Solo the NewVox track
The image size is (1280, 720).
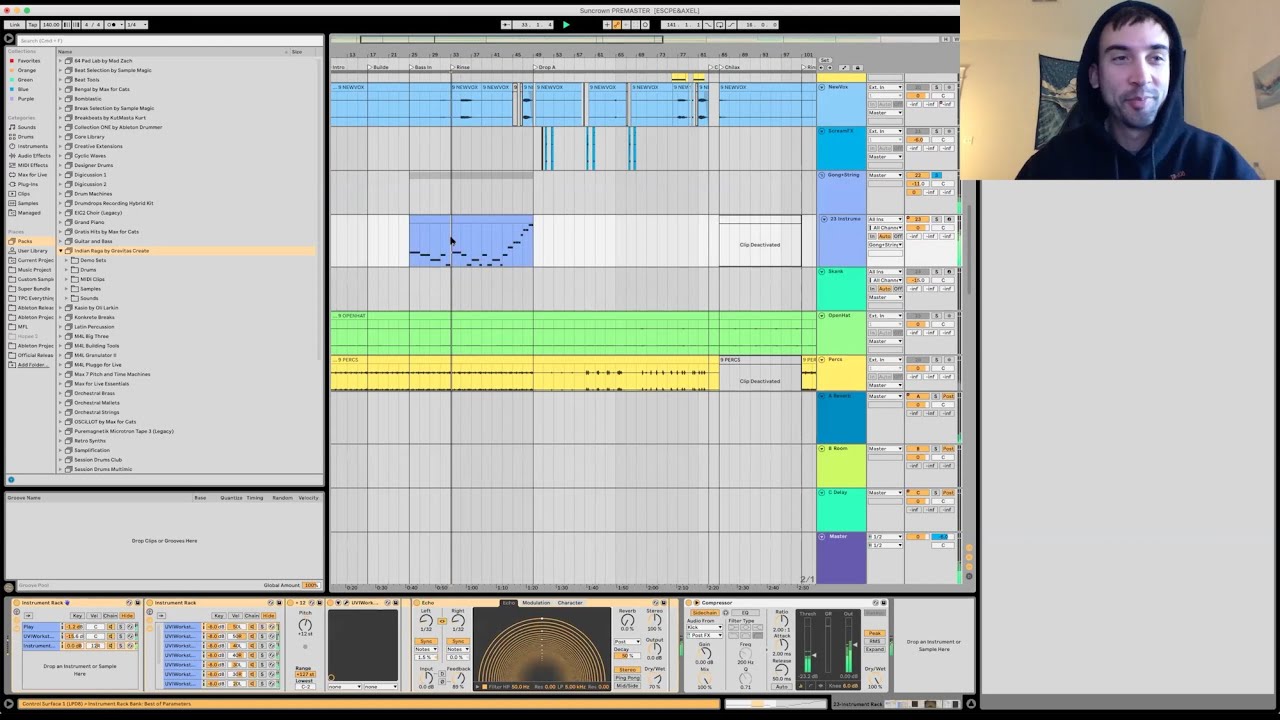pyautogui.click(x=937, y=88)
